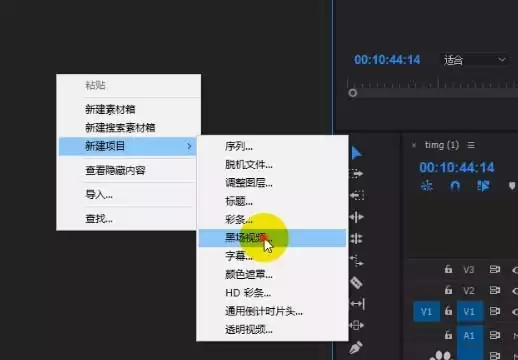Select 黑场视频... in the submenu
518x360 pixels.
[272, 238]
